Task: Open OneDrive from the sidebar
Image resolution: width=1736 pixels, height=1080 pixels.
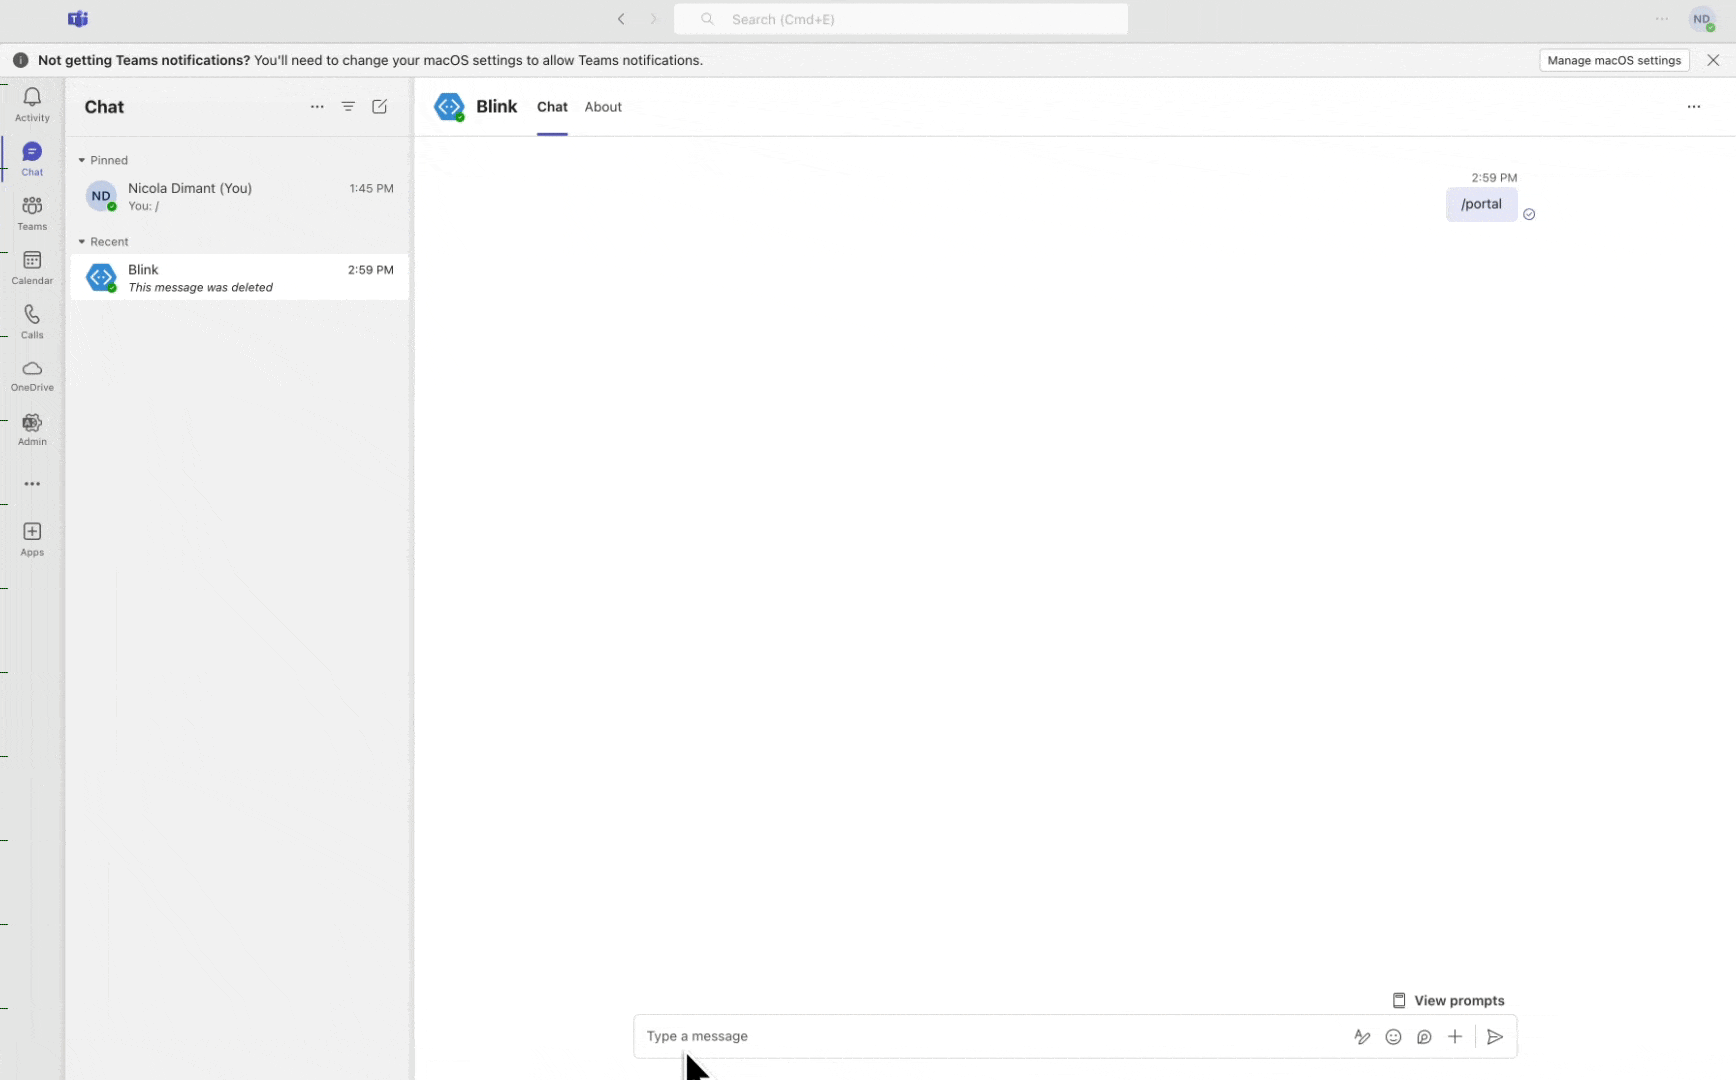Action: coord(32,375)
